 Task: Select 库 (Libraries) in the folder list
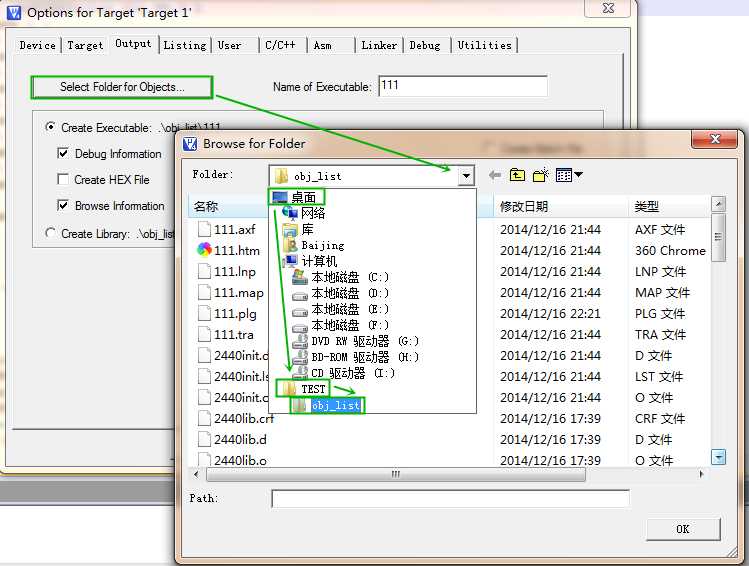click(x=298, y=230)
